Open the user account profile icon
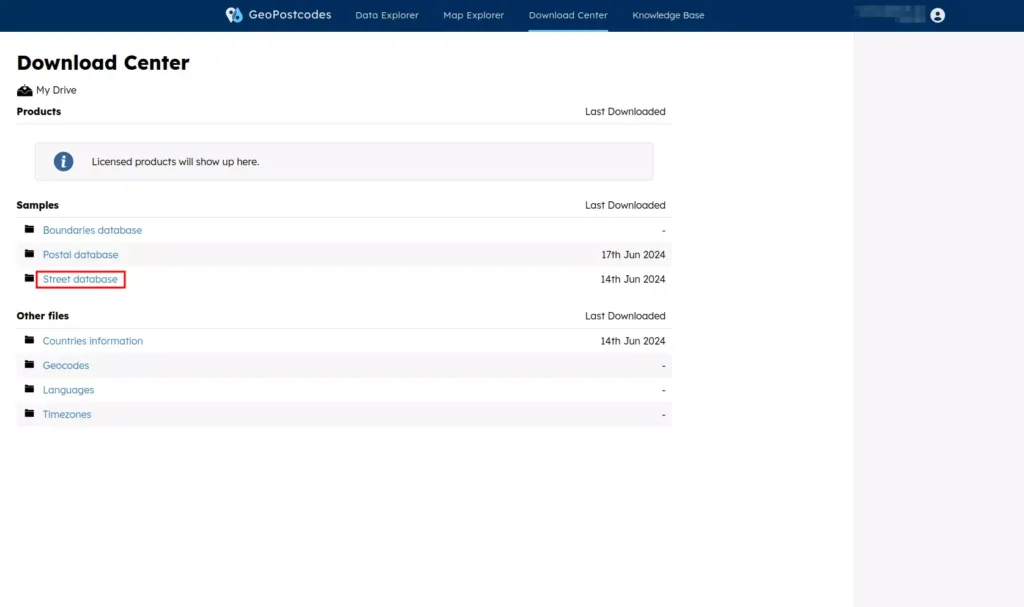This screenshot has height=607, width=1024. click(x=937, y=15)
